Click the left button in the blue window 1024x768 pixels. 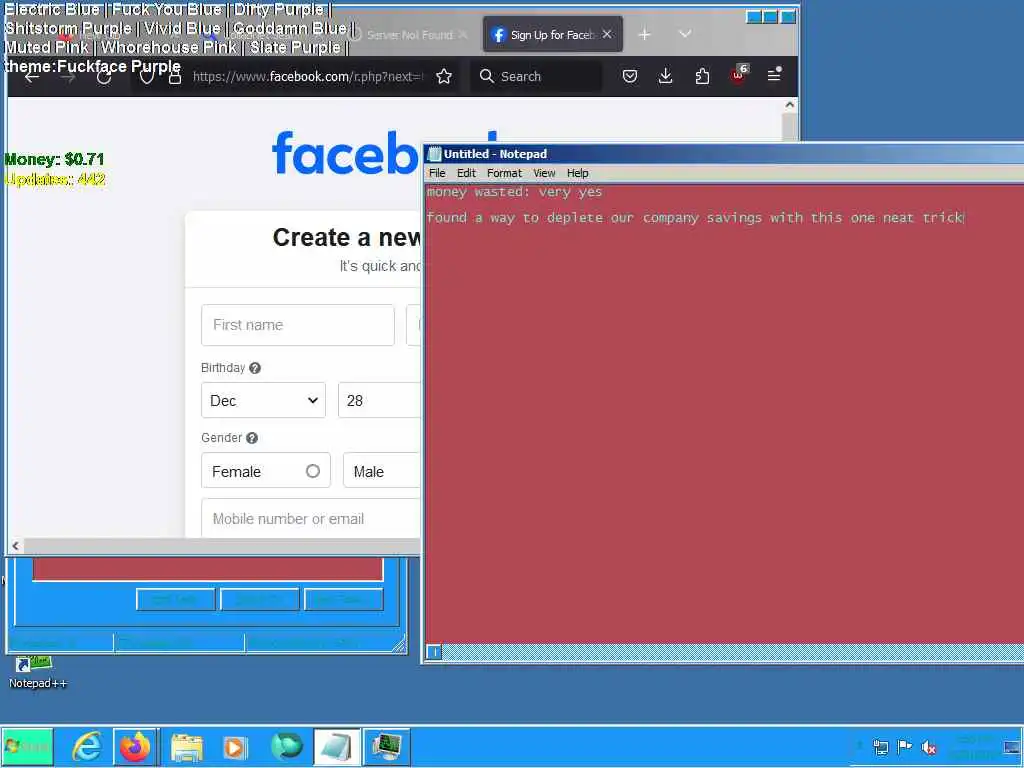tap(176, 600)
